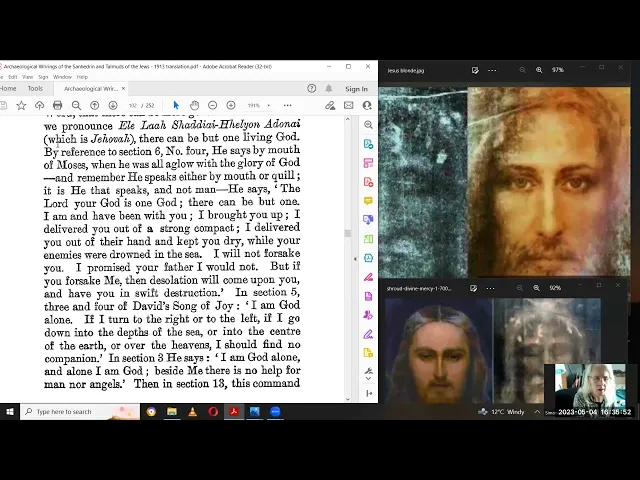Screen dimensions: 640x480
Task: Click the scroll down arrow of the PDF scrollbar
Action: pyautogui.click(x=348, y=399)
